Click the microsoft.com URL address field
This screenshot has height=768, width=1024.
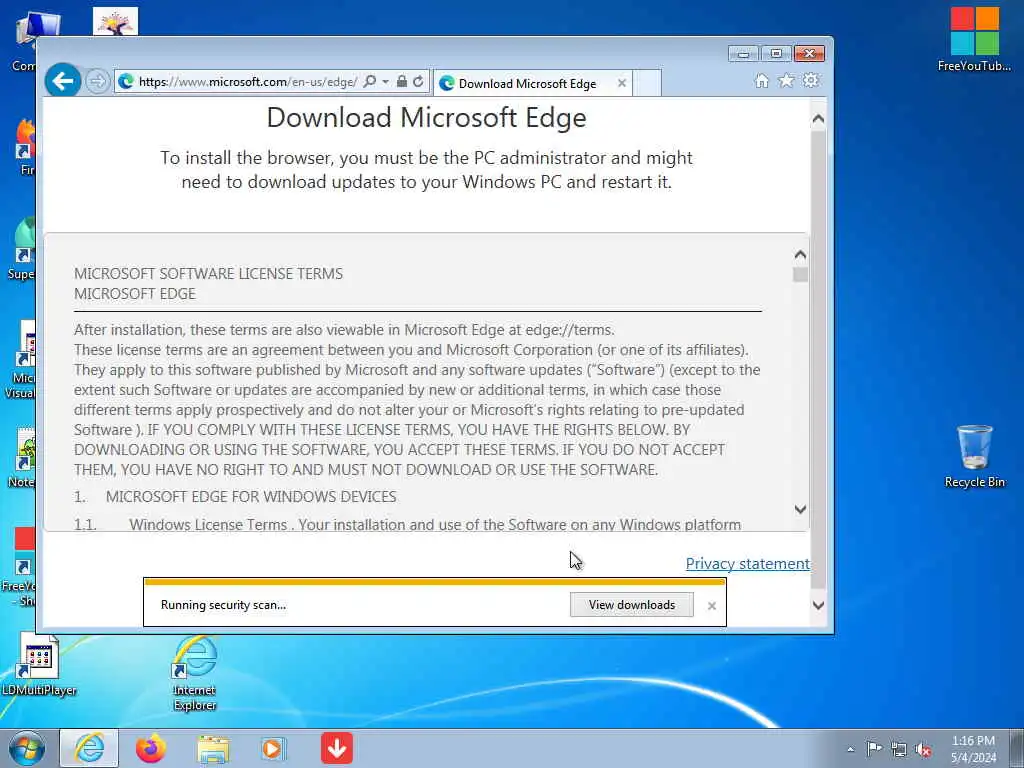click(248, 82)
